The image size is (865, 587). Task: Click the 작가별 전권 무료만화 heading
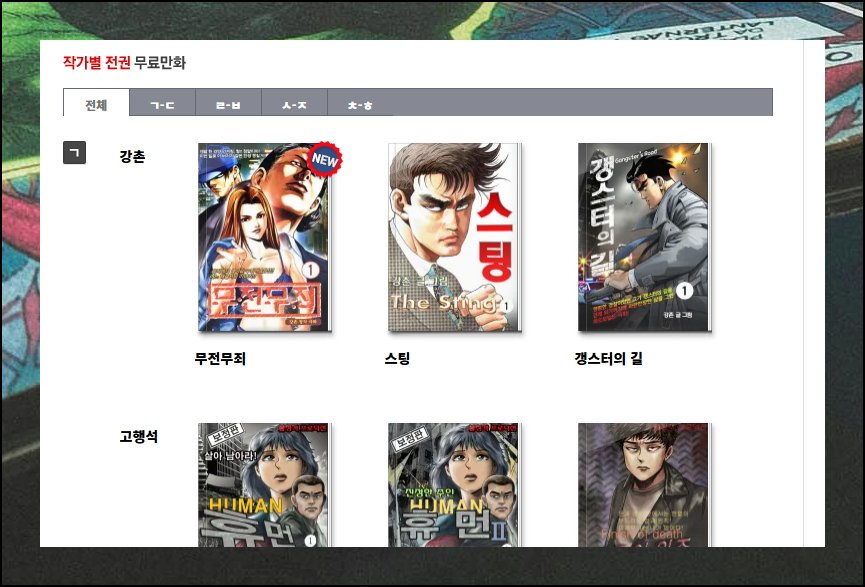point(124,62)
